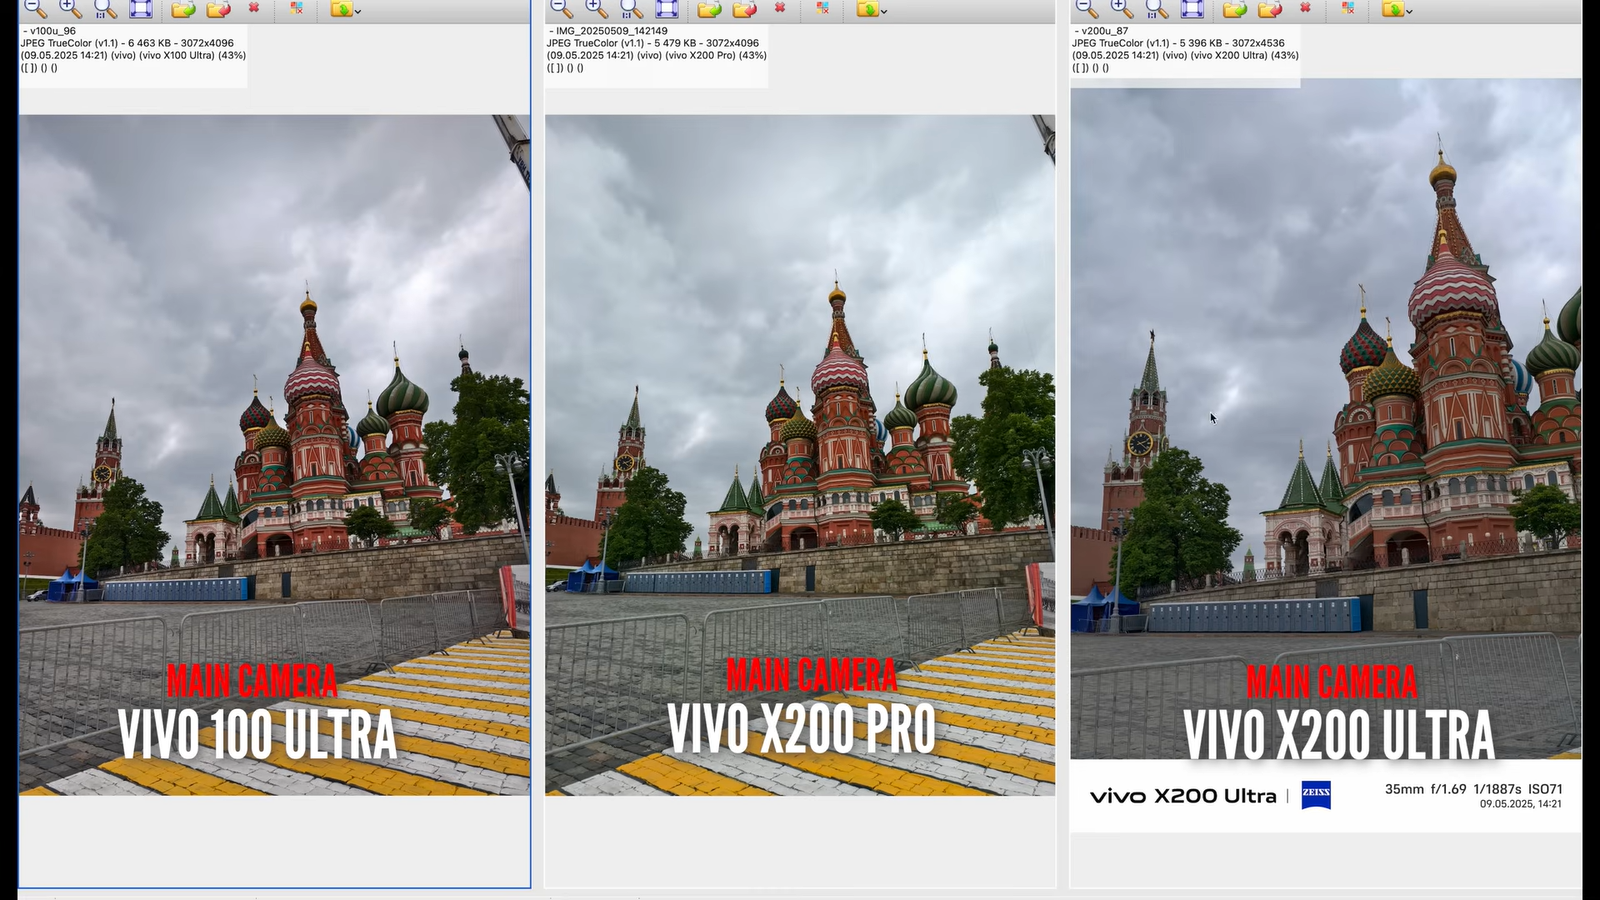The image size is (1600, 900).
Task: Click the "6 463 KB - 3072x4096" info line
Action: pyautogui.click(x=128, y=43)
